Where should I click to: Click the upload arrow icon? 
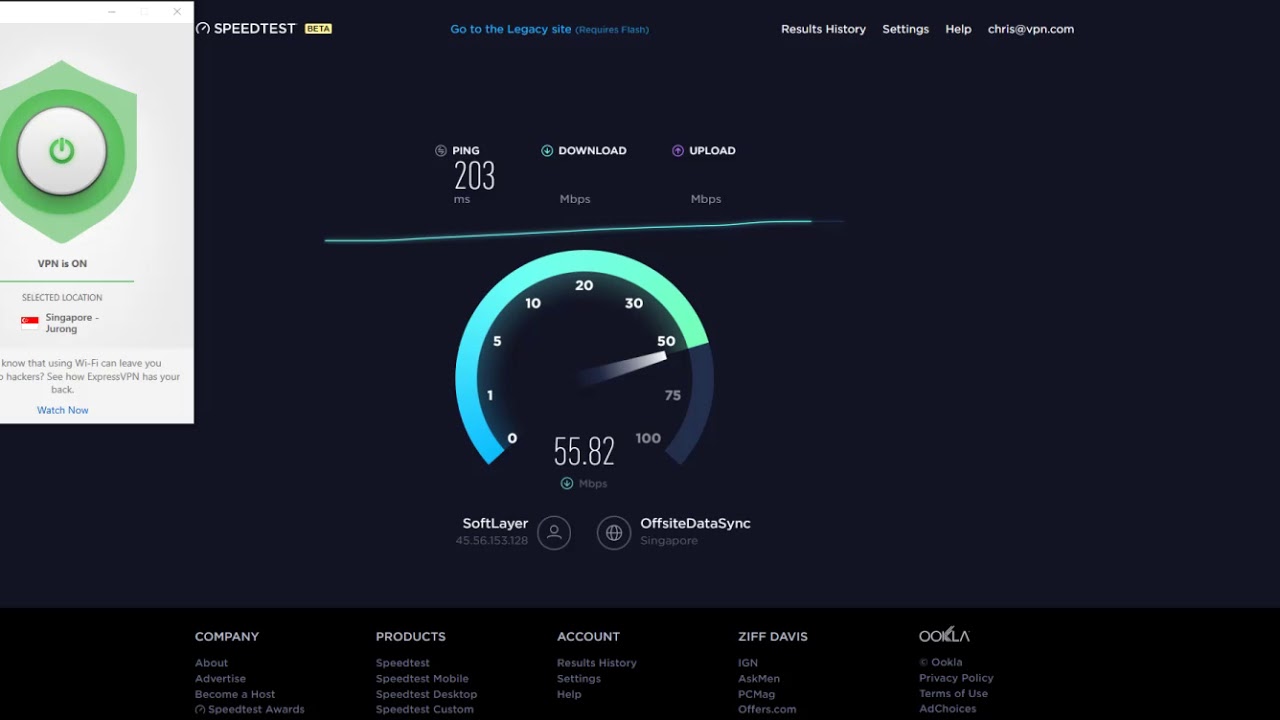pyautogui.click(x=678, y=151)
